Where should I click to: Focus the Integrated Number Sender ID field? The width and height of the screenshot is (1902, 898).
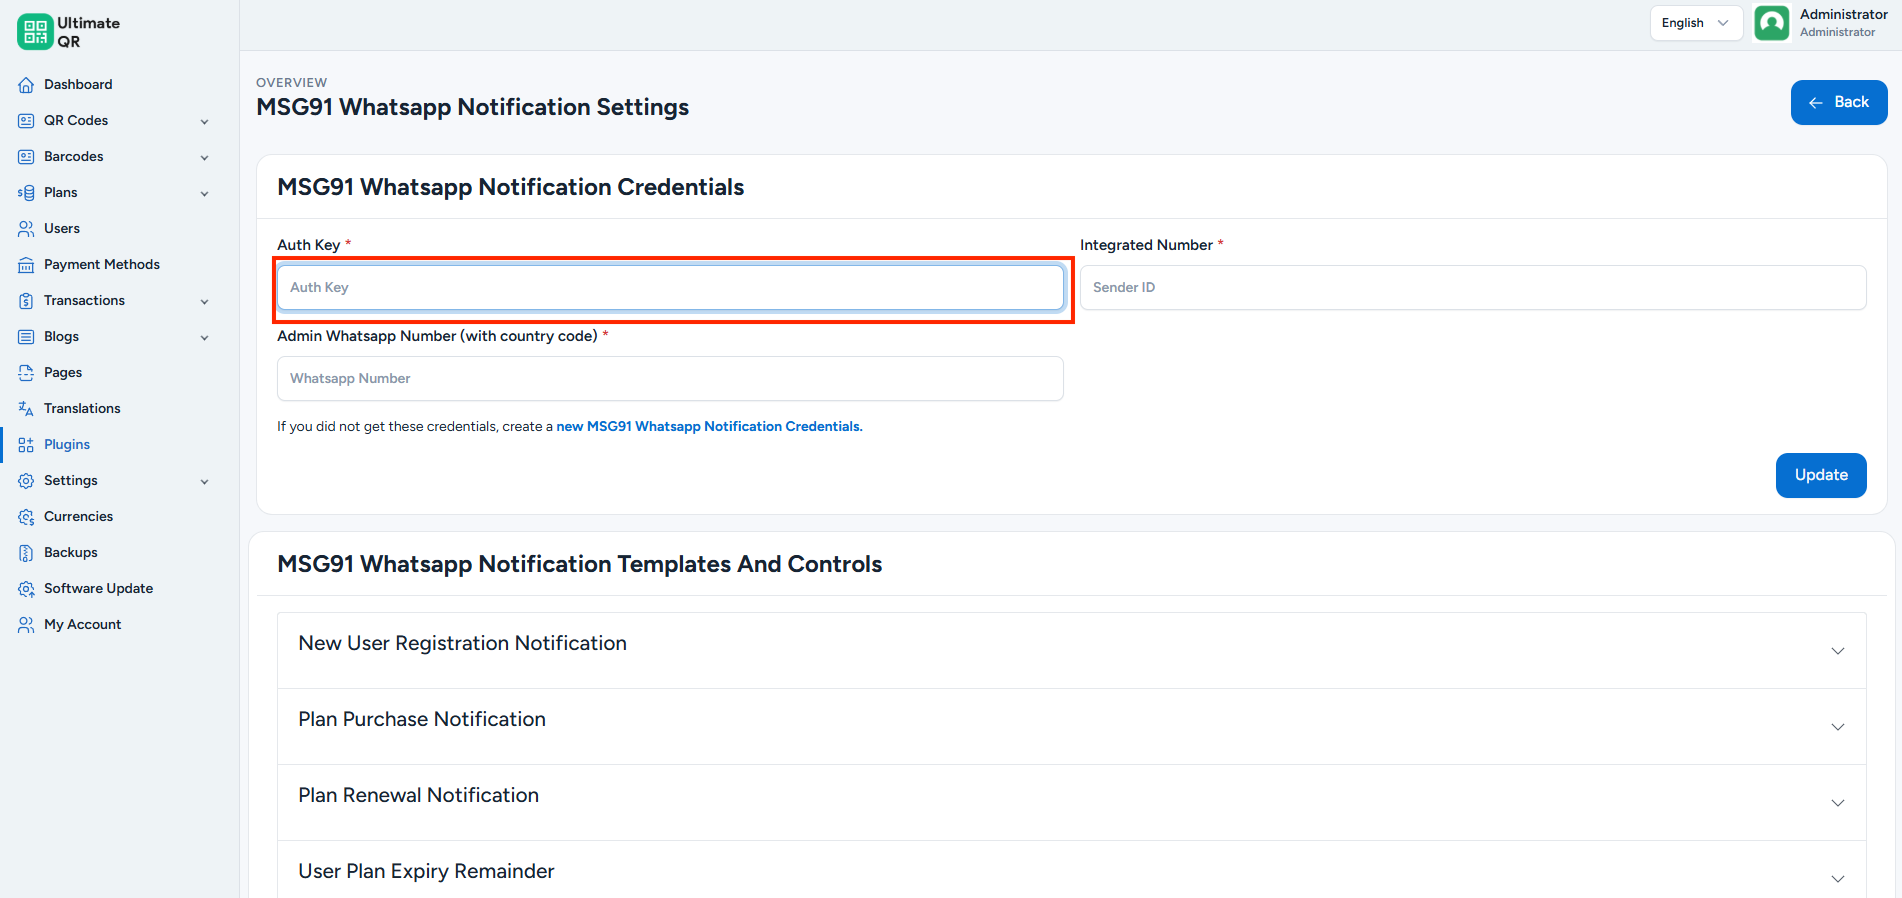point(1473,288)
